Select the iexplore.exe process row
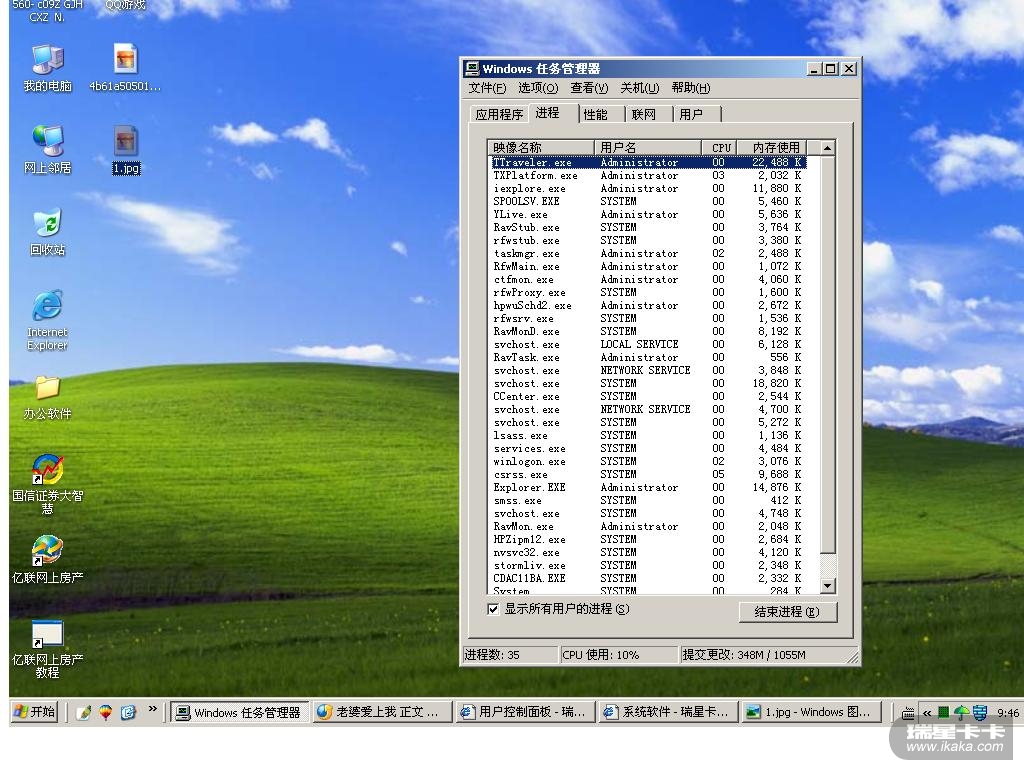Image resolution: width=1024 pixels, height=768 pixels. tap(530, 188)
